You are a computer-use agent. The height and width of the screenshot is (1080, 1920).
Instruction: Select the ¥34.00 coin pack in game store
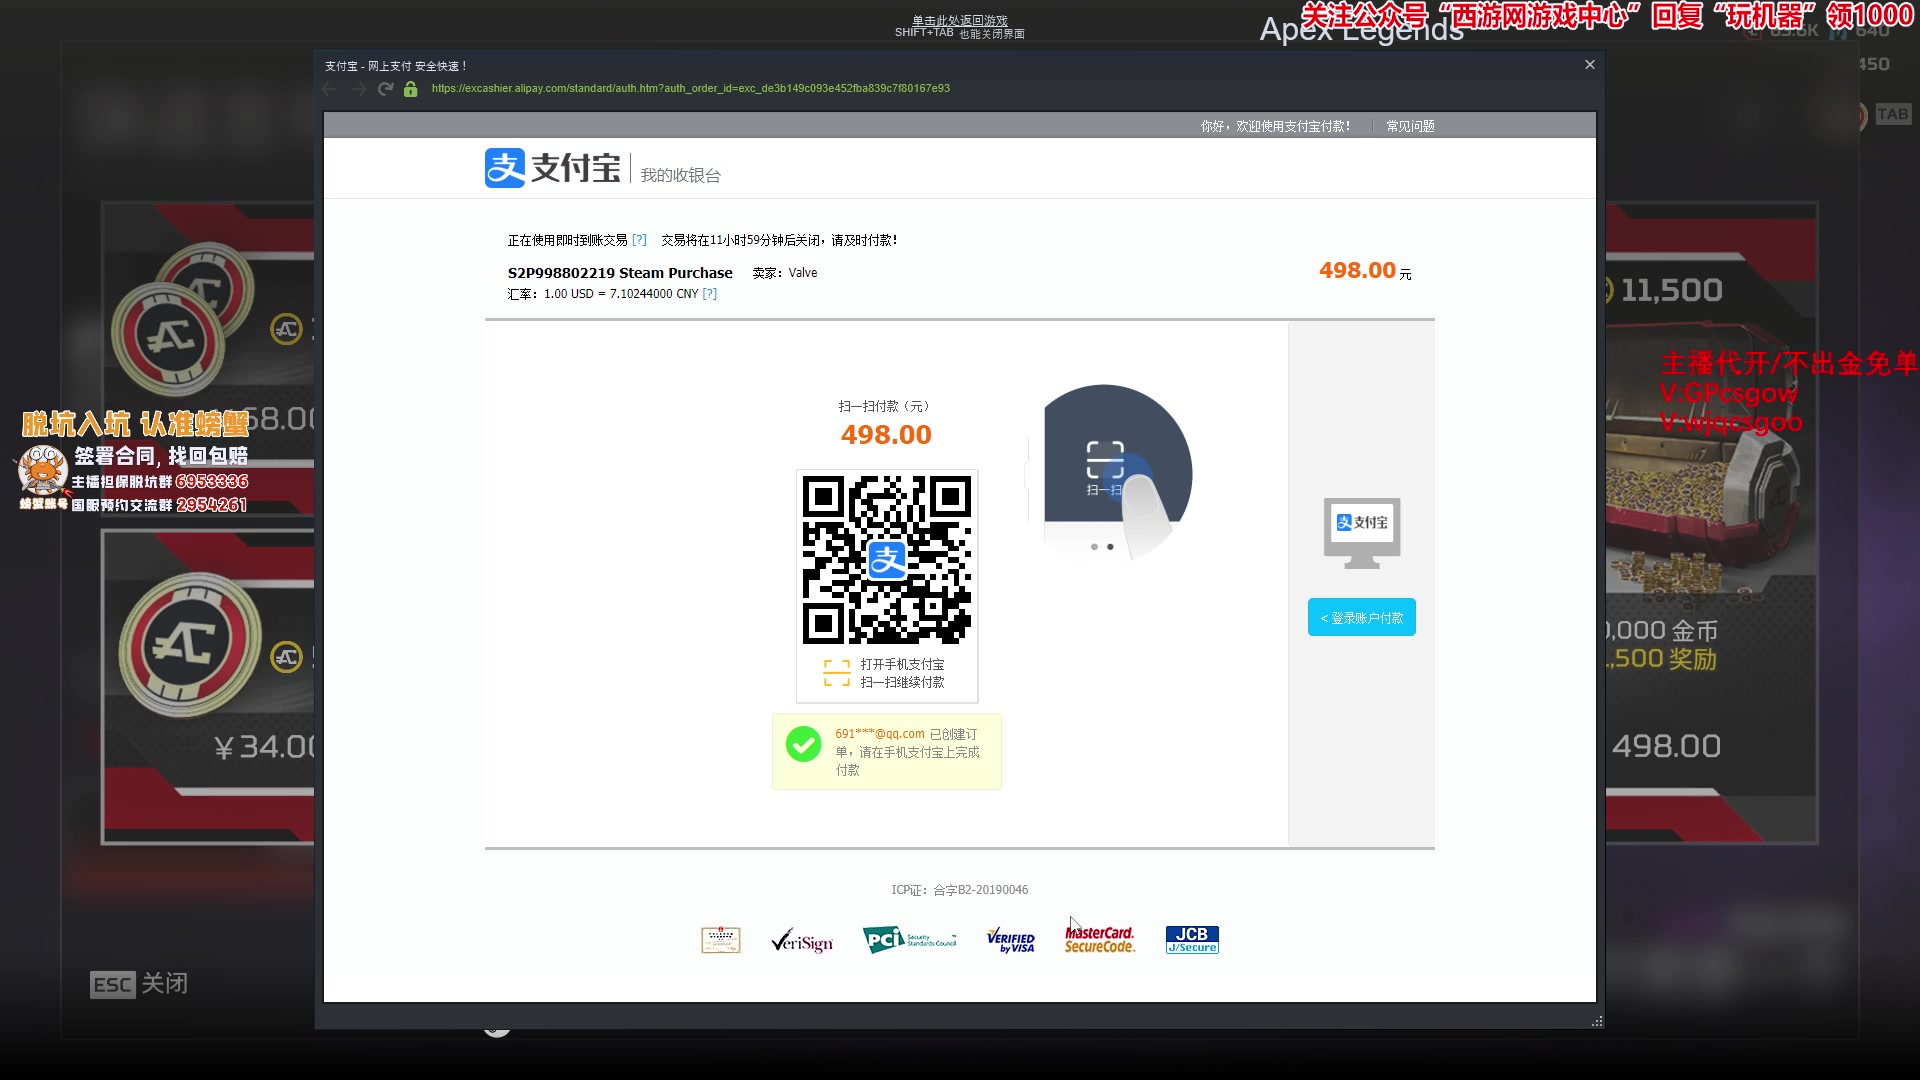click(208, 688)
